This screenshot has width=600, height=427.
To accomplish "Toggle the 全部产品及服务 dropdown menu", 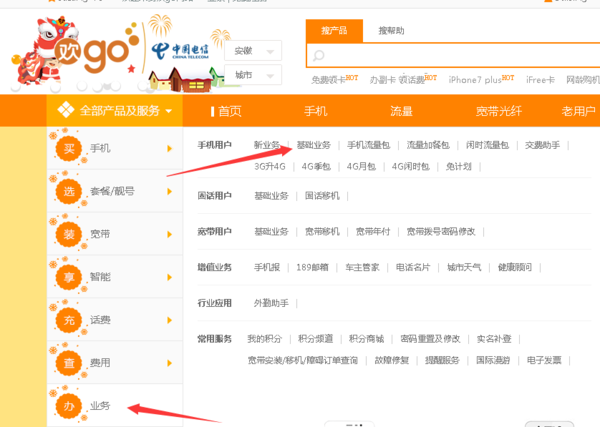I will click(114, 111).
